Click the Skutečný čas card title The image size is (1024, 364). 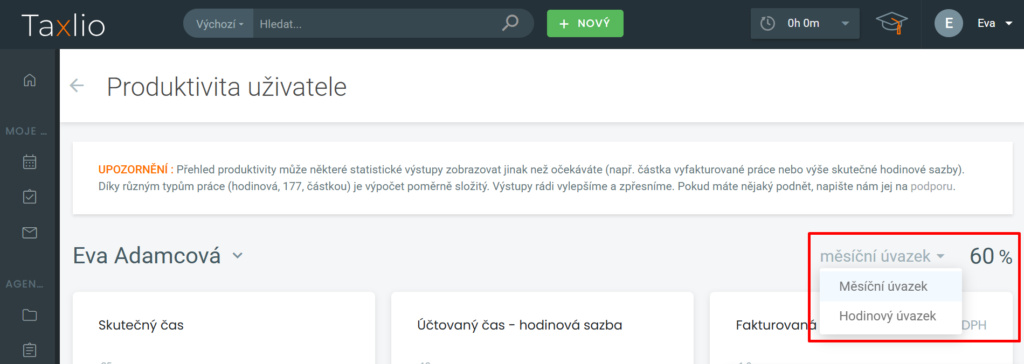point(141,325)
